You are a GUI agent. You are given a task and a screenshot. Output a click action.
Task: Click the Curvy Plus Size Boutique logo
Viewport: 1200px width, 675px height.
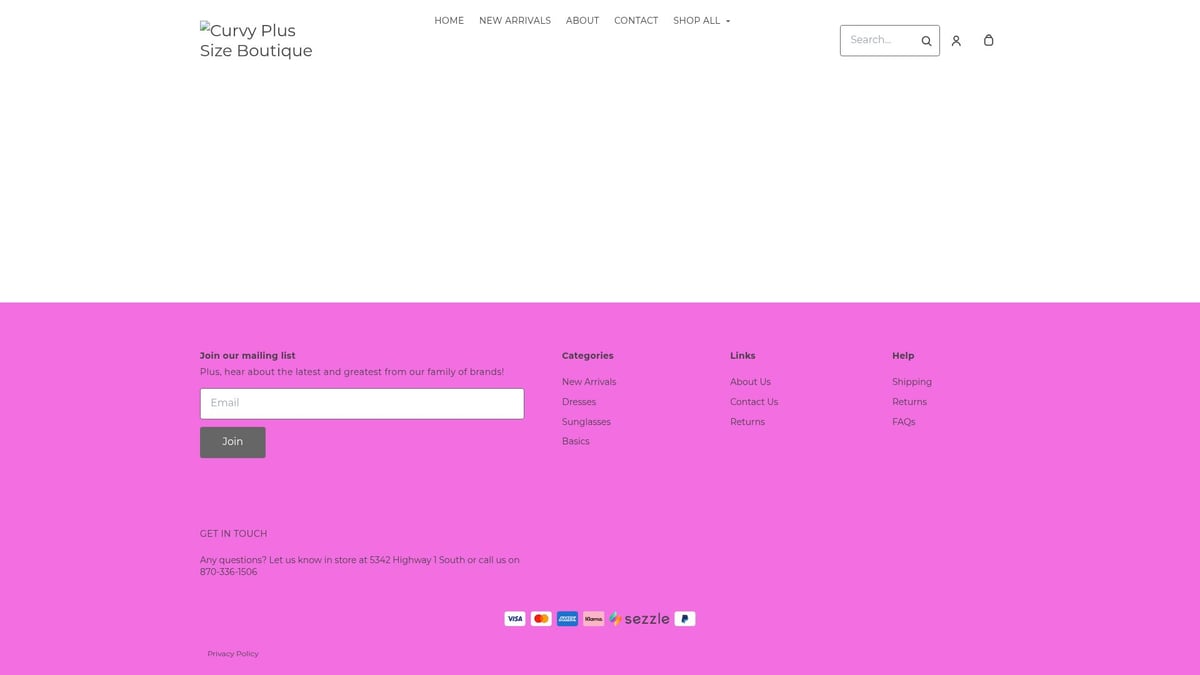coord(256,41)
